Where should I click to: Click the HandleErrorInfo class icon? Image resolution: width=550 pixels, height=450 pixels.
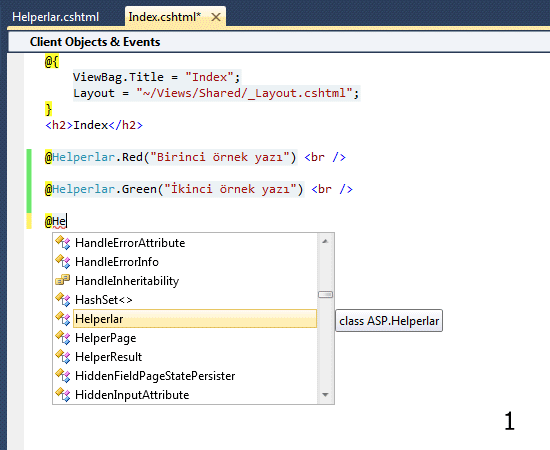63,262
